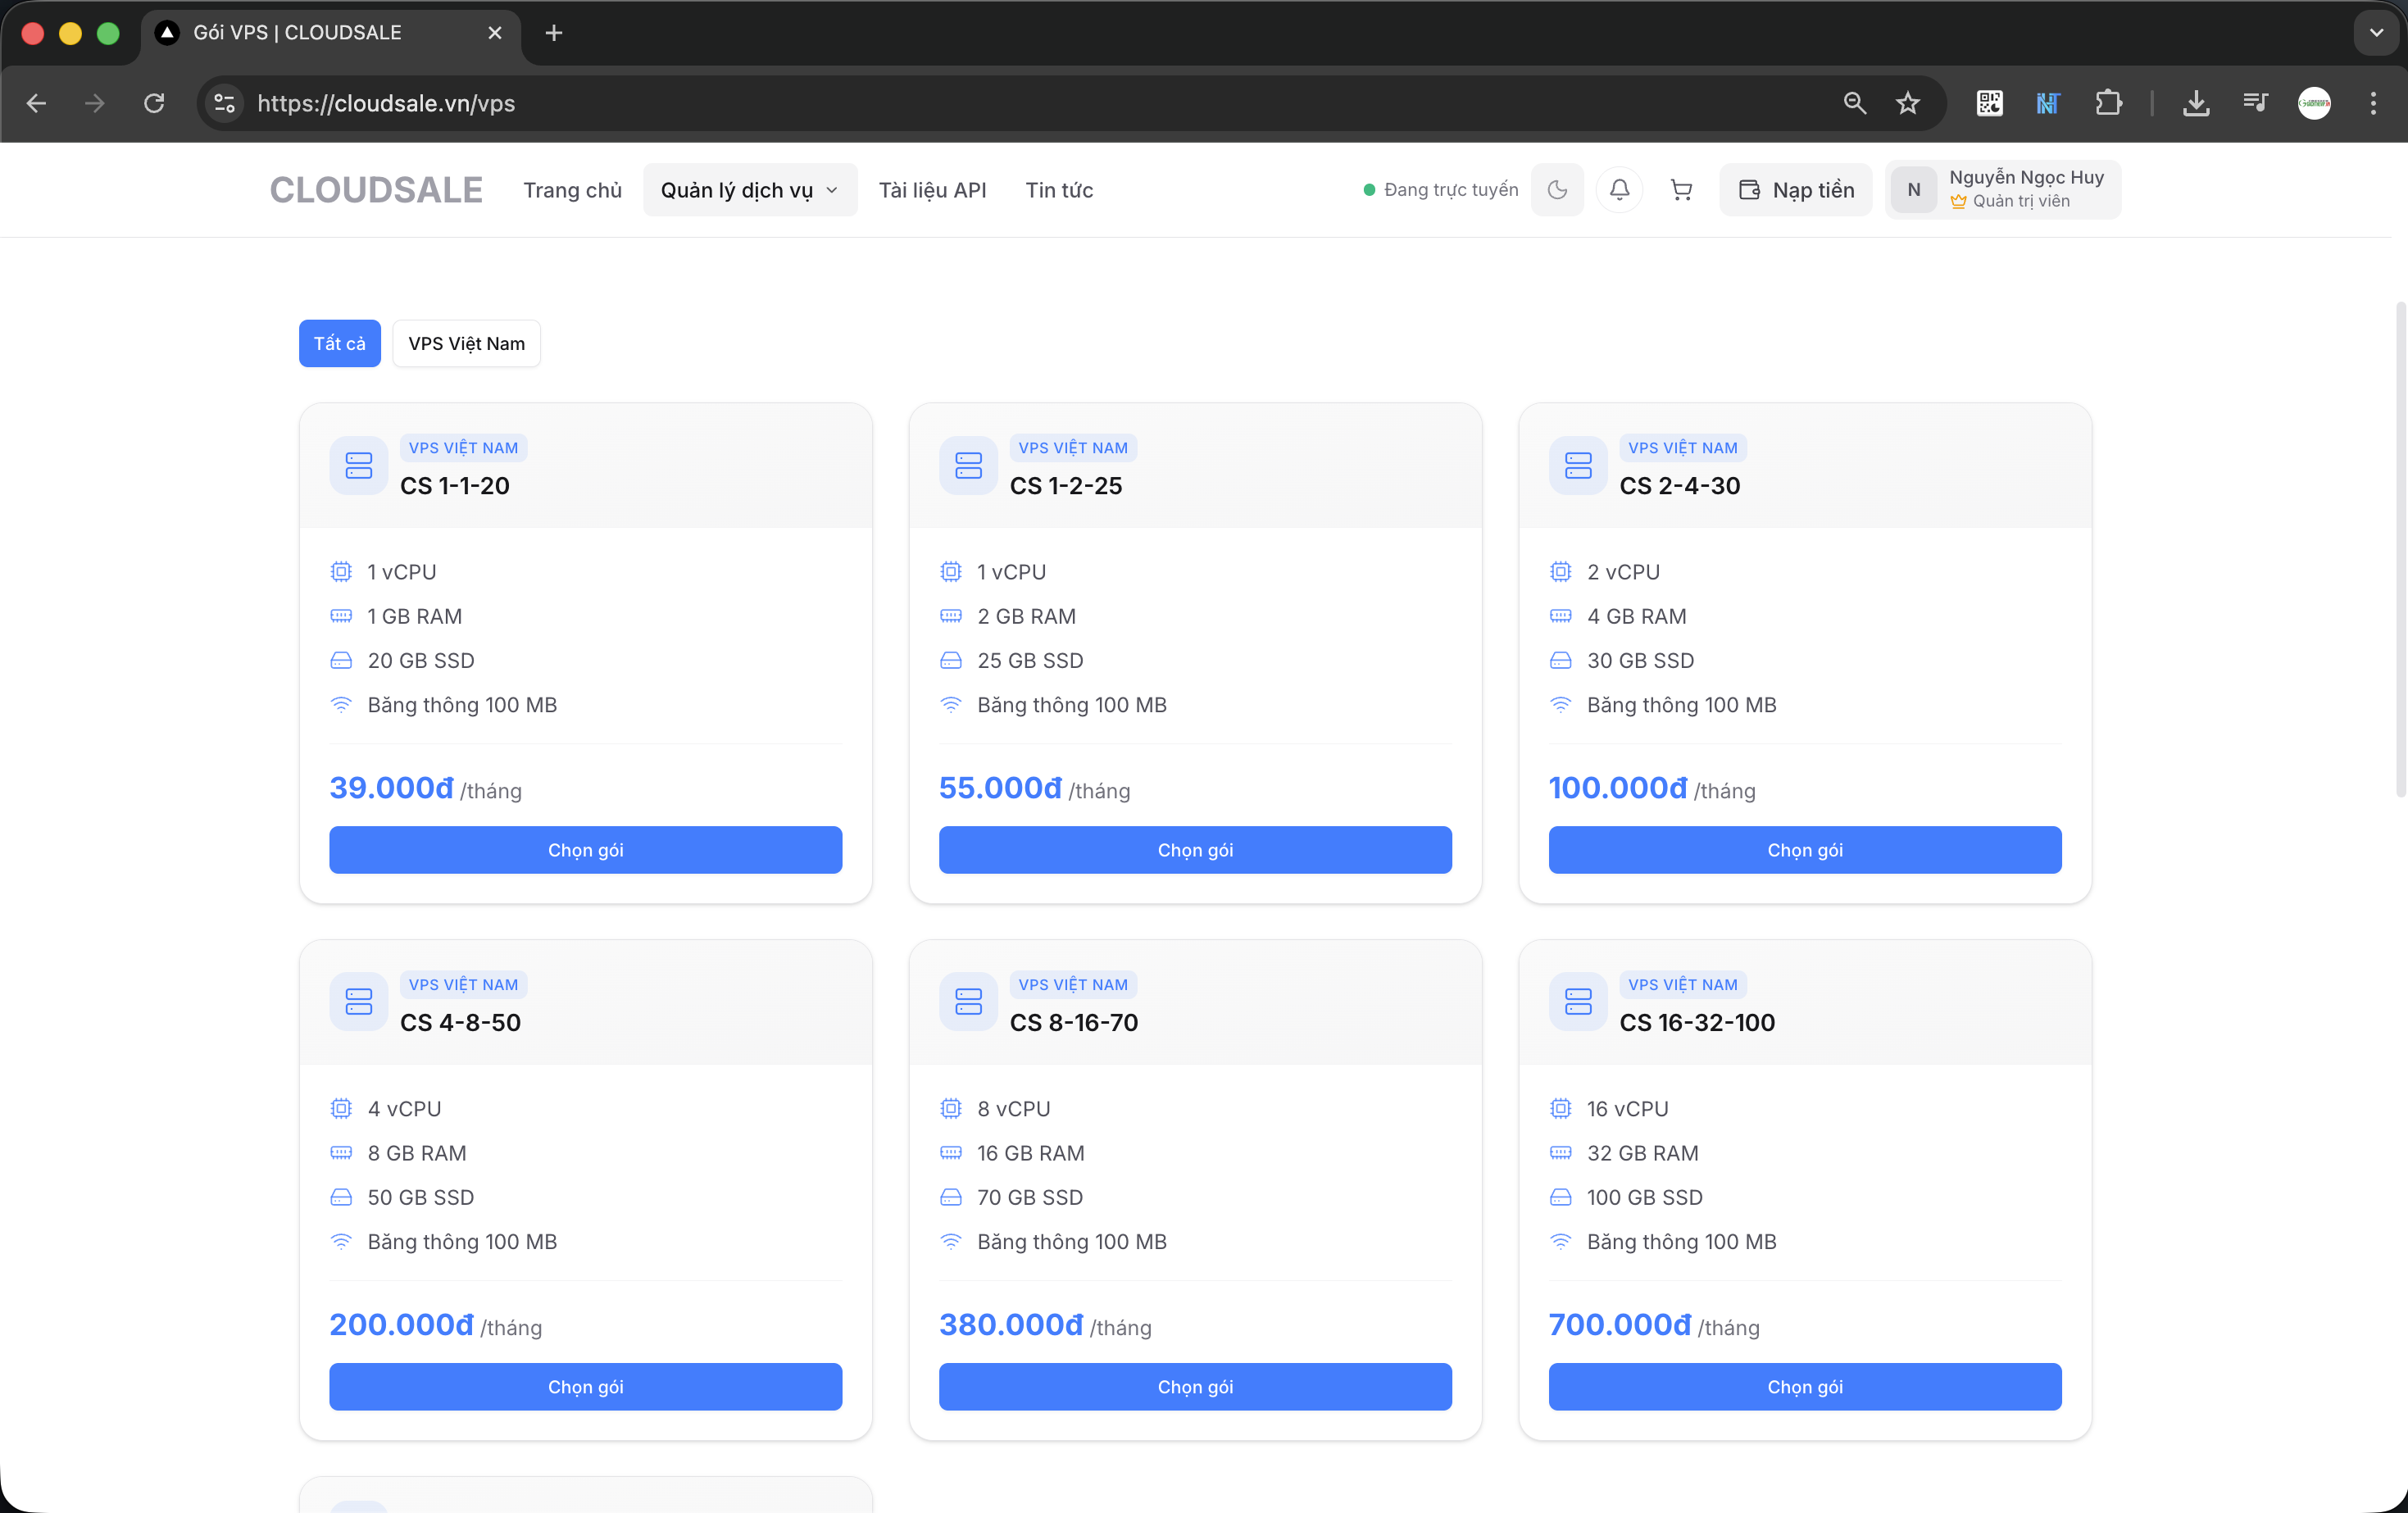The height and width of the screenshot is (1513, 2408).
Task: Close the Gói VPS tab
Action: pos(495,33)
